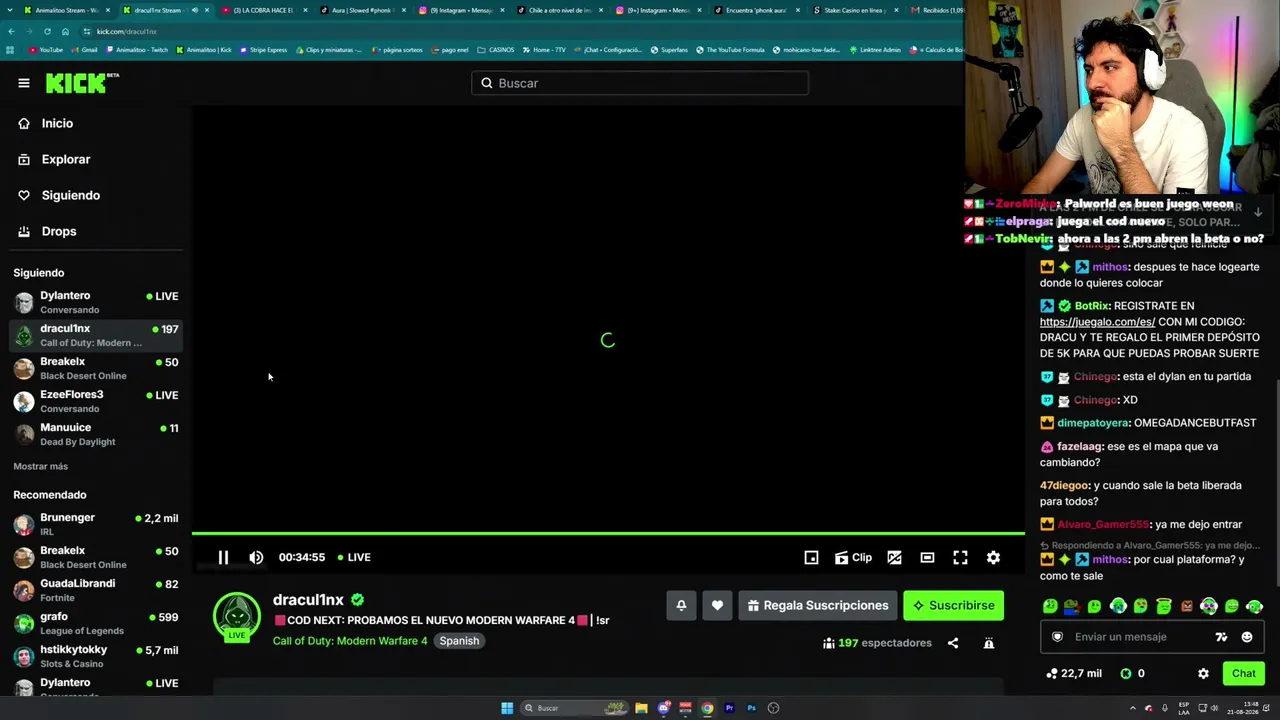Open the hamburger sidebar menu

pos(24,83)
